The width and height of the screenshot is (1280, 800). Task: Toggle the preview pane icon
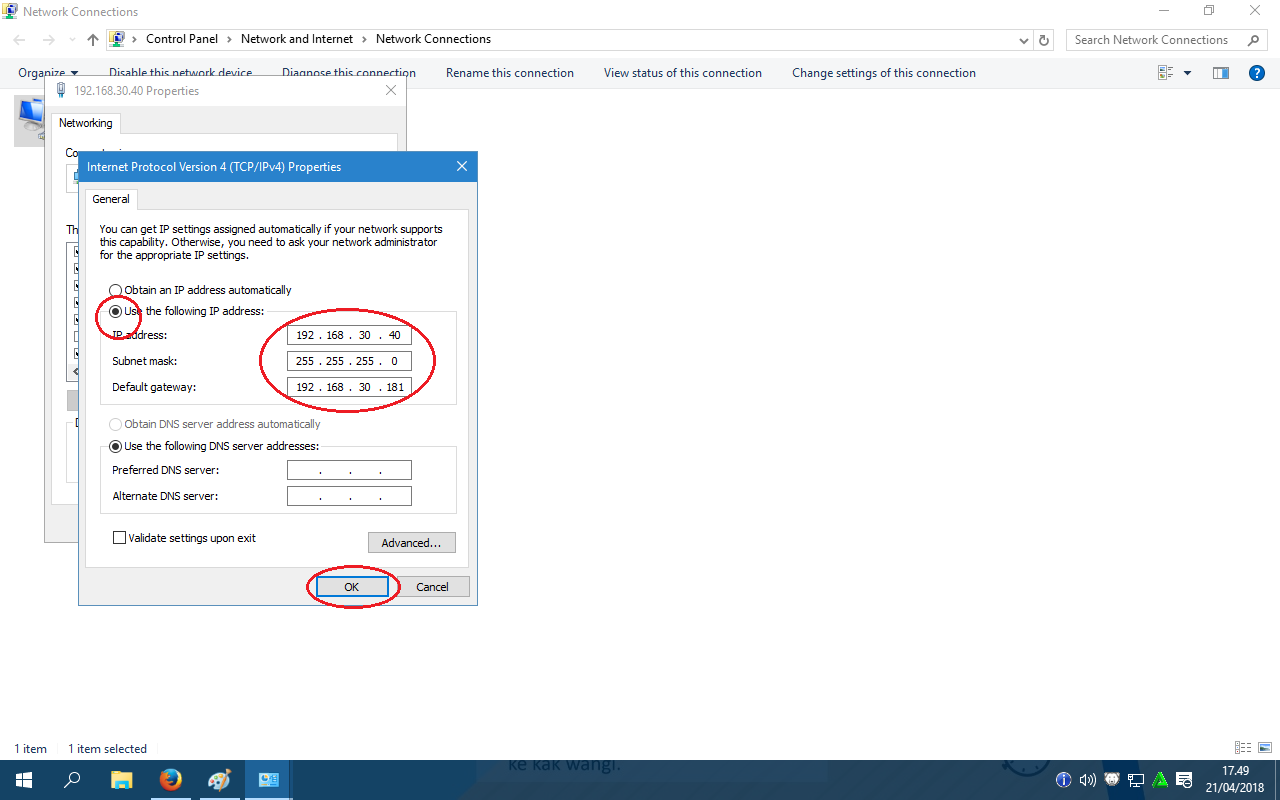pos(1221,72)
